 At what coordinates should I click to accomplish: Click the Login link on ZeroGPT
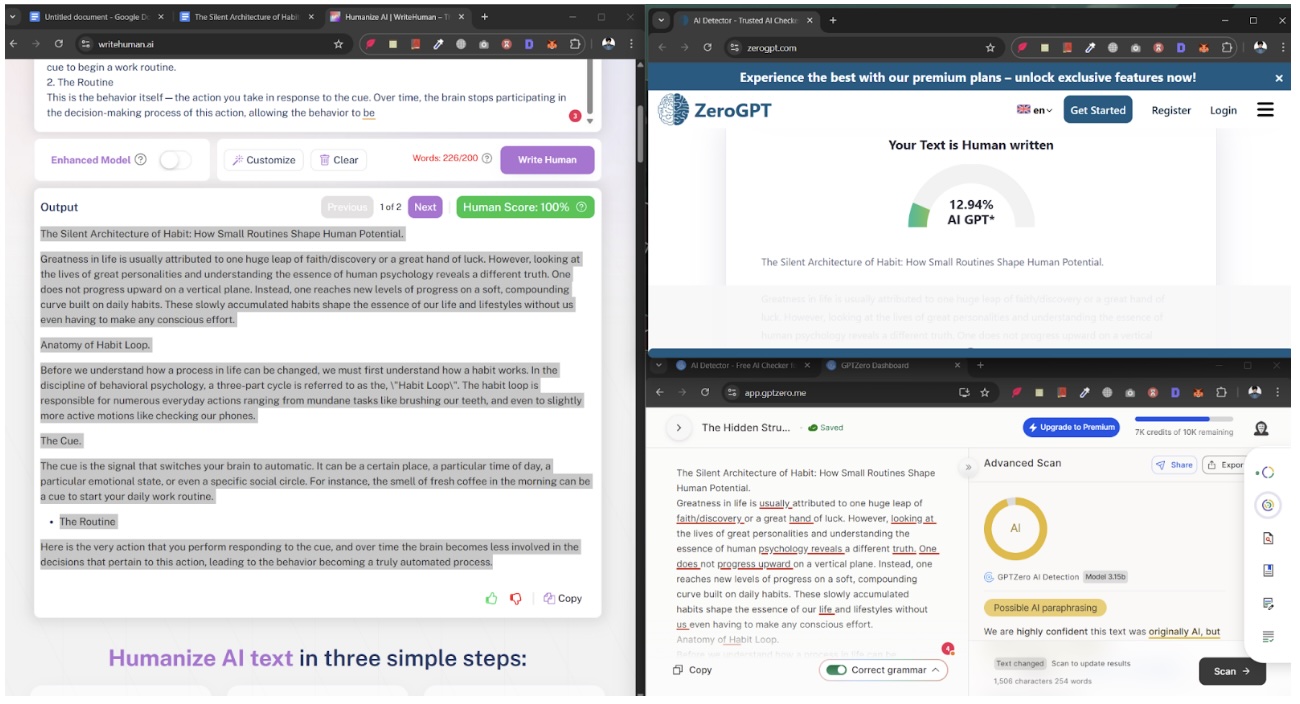point(1223,110)
